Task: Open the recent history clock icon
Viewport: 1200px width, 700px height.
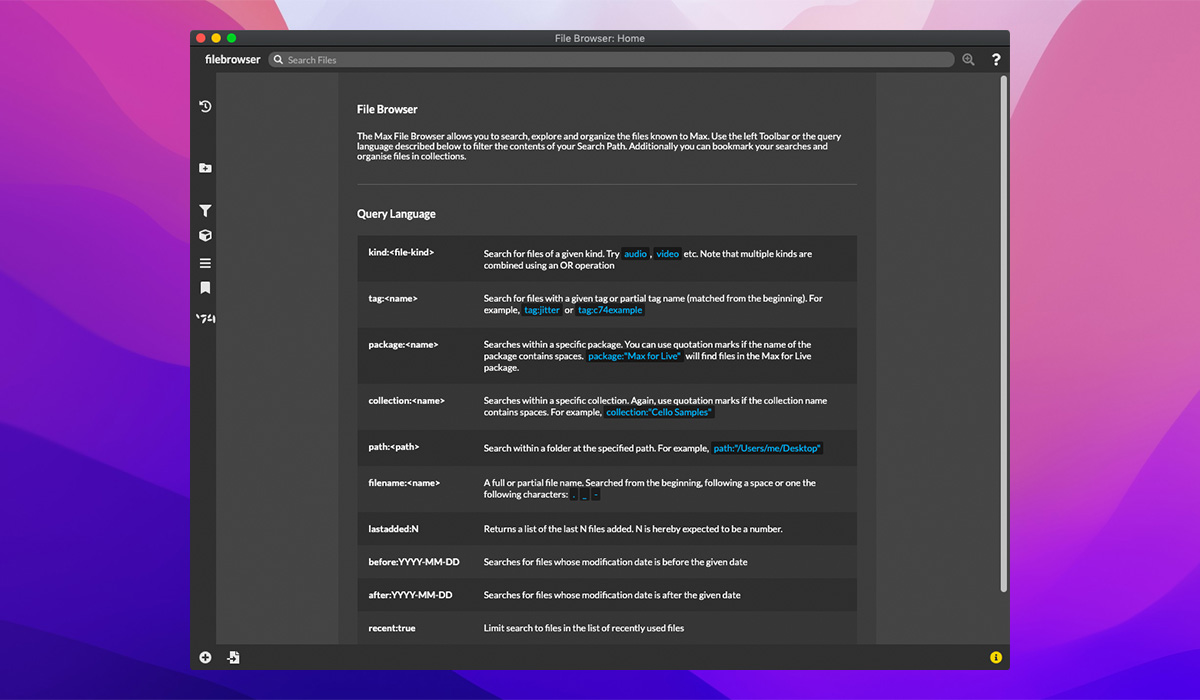Action: click(x=205, y=106)
